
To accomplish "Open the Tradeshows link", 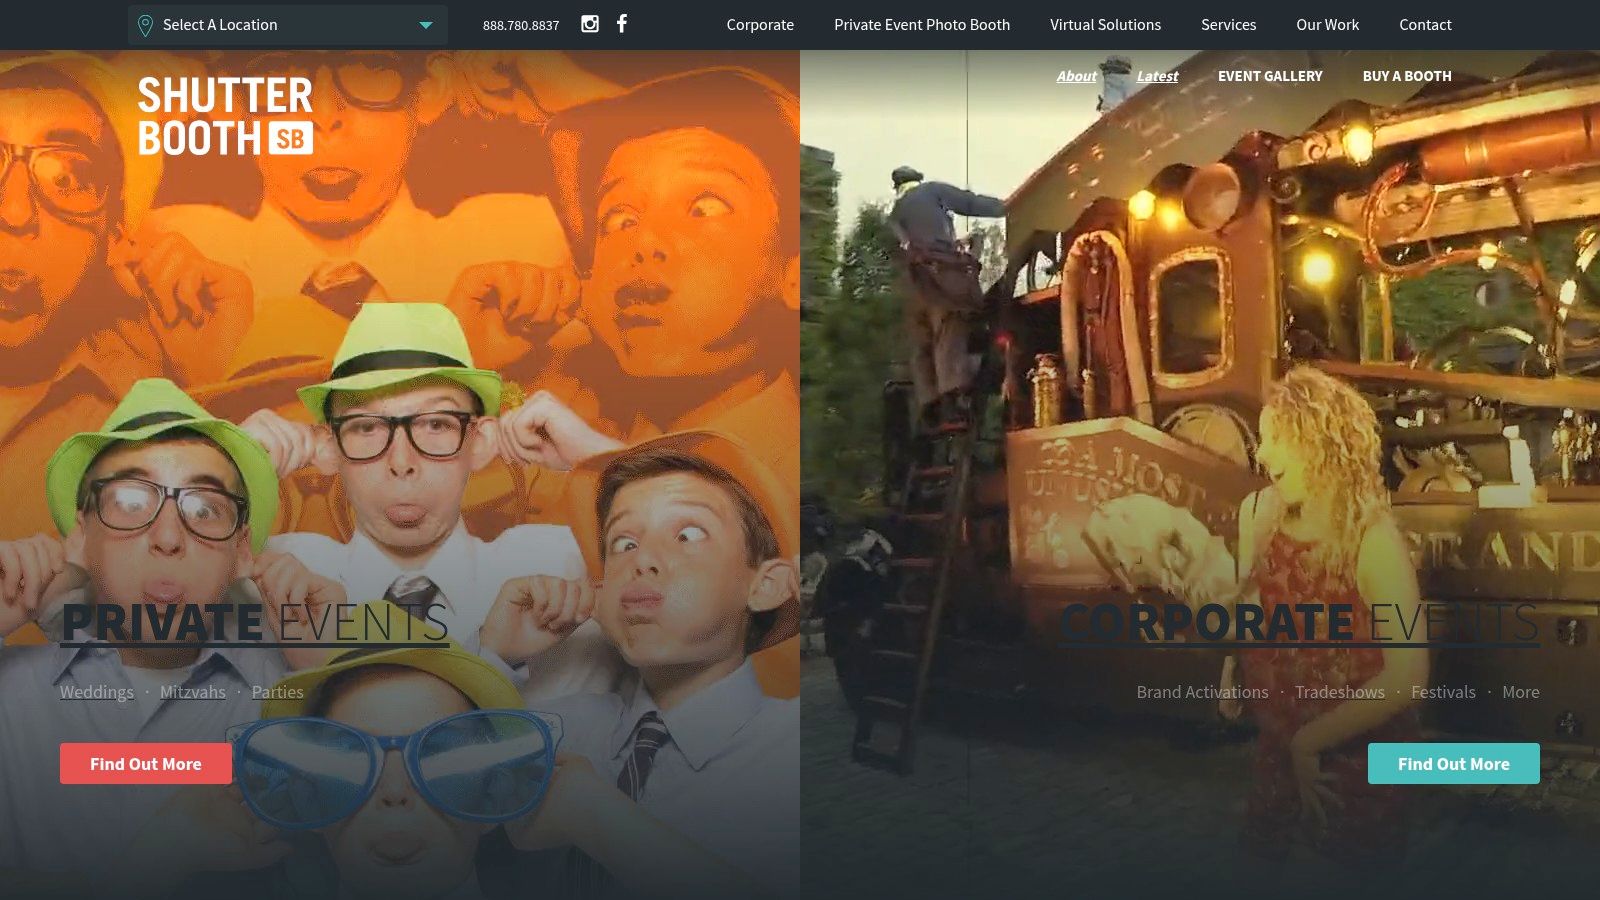I will click(1339, 692).
